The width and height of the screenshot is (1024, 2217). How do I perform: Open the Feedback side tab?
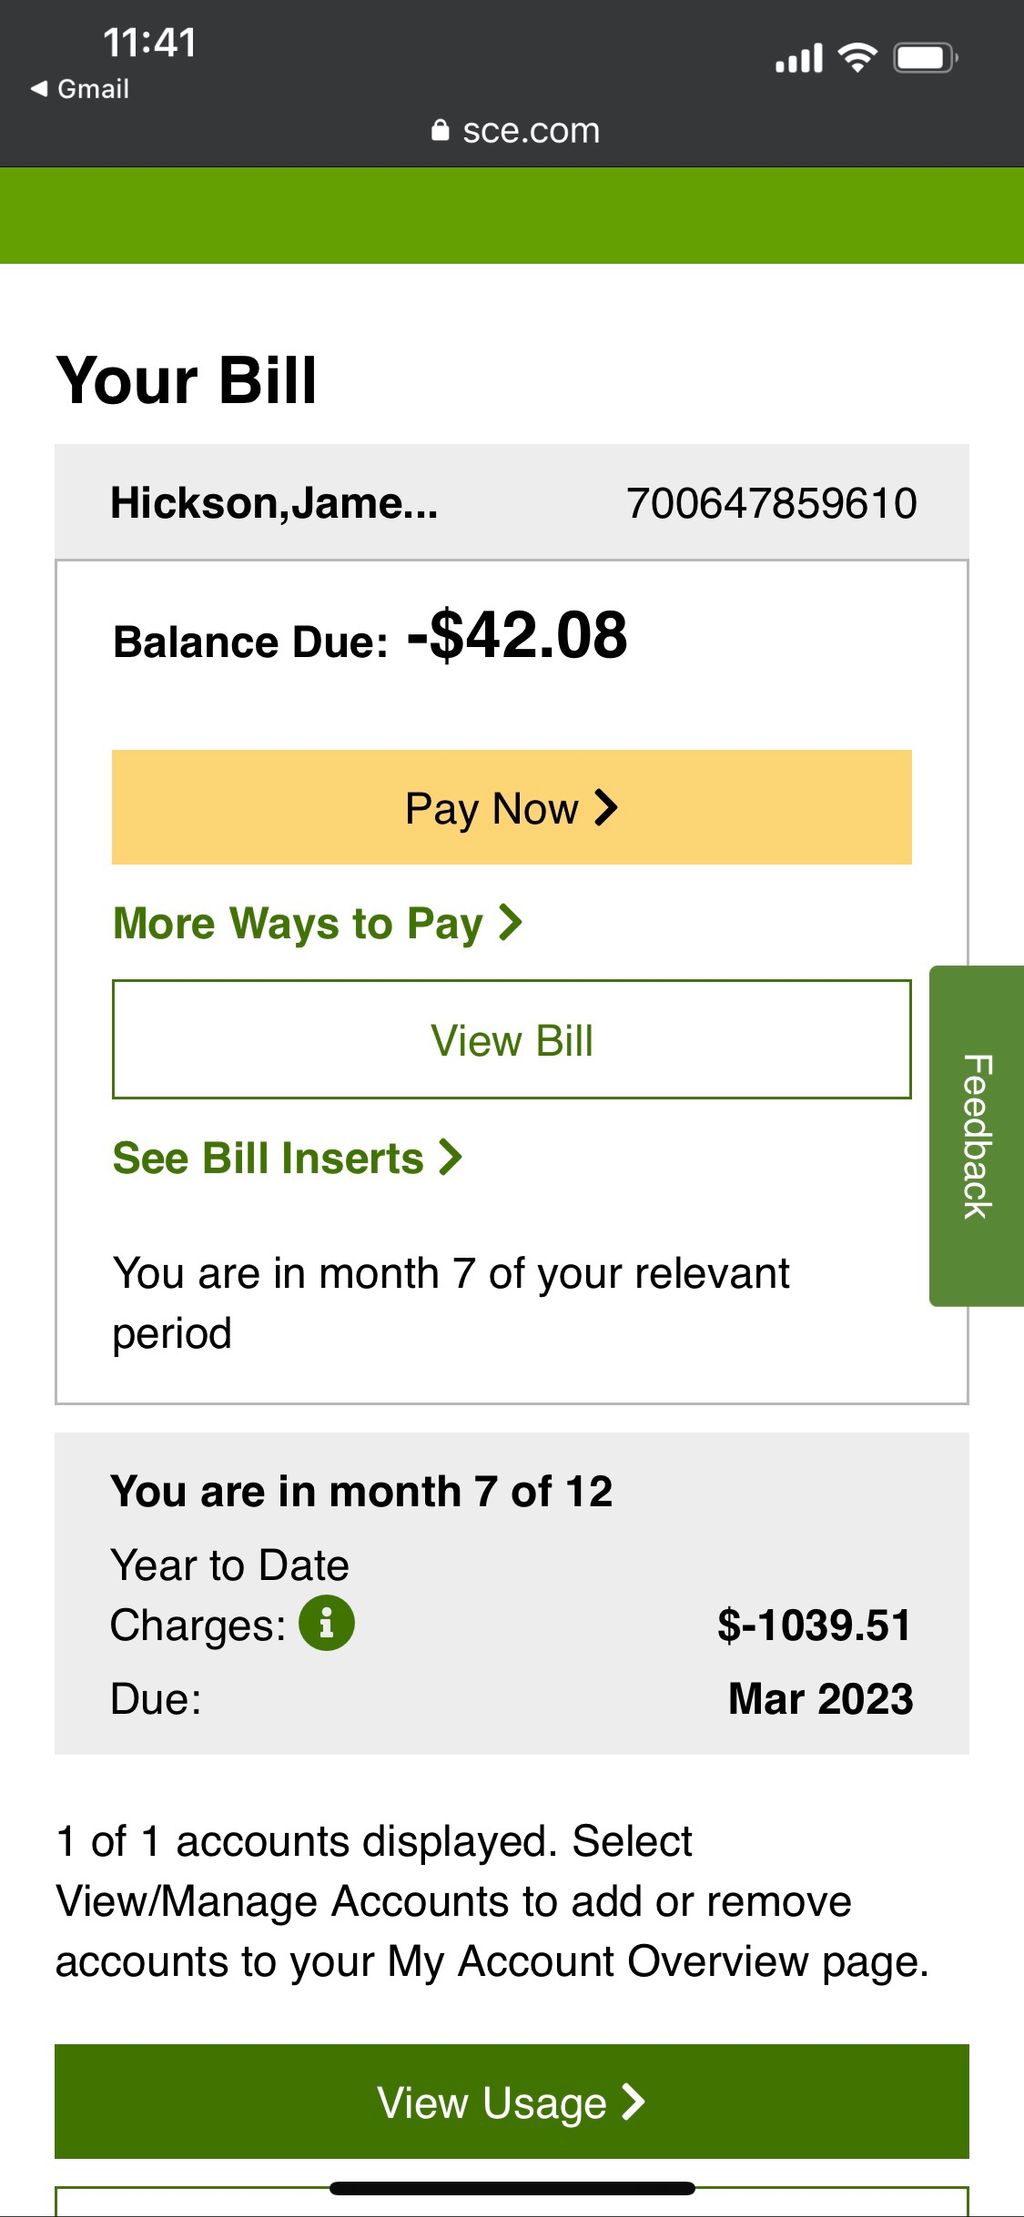coord(977,1136)
